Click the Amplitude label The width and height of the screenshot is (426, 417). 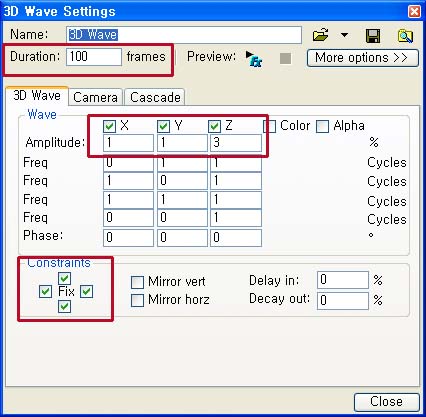55,143
